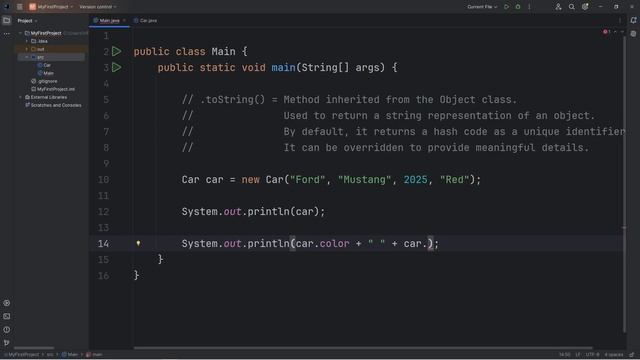
Task: Open the Code With Me collaboration icon
Action: (x=558, y=7)
